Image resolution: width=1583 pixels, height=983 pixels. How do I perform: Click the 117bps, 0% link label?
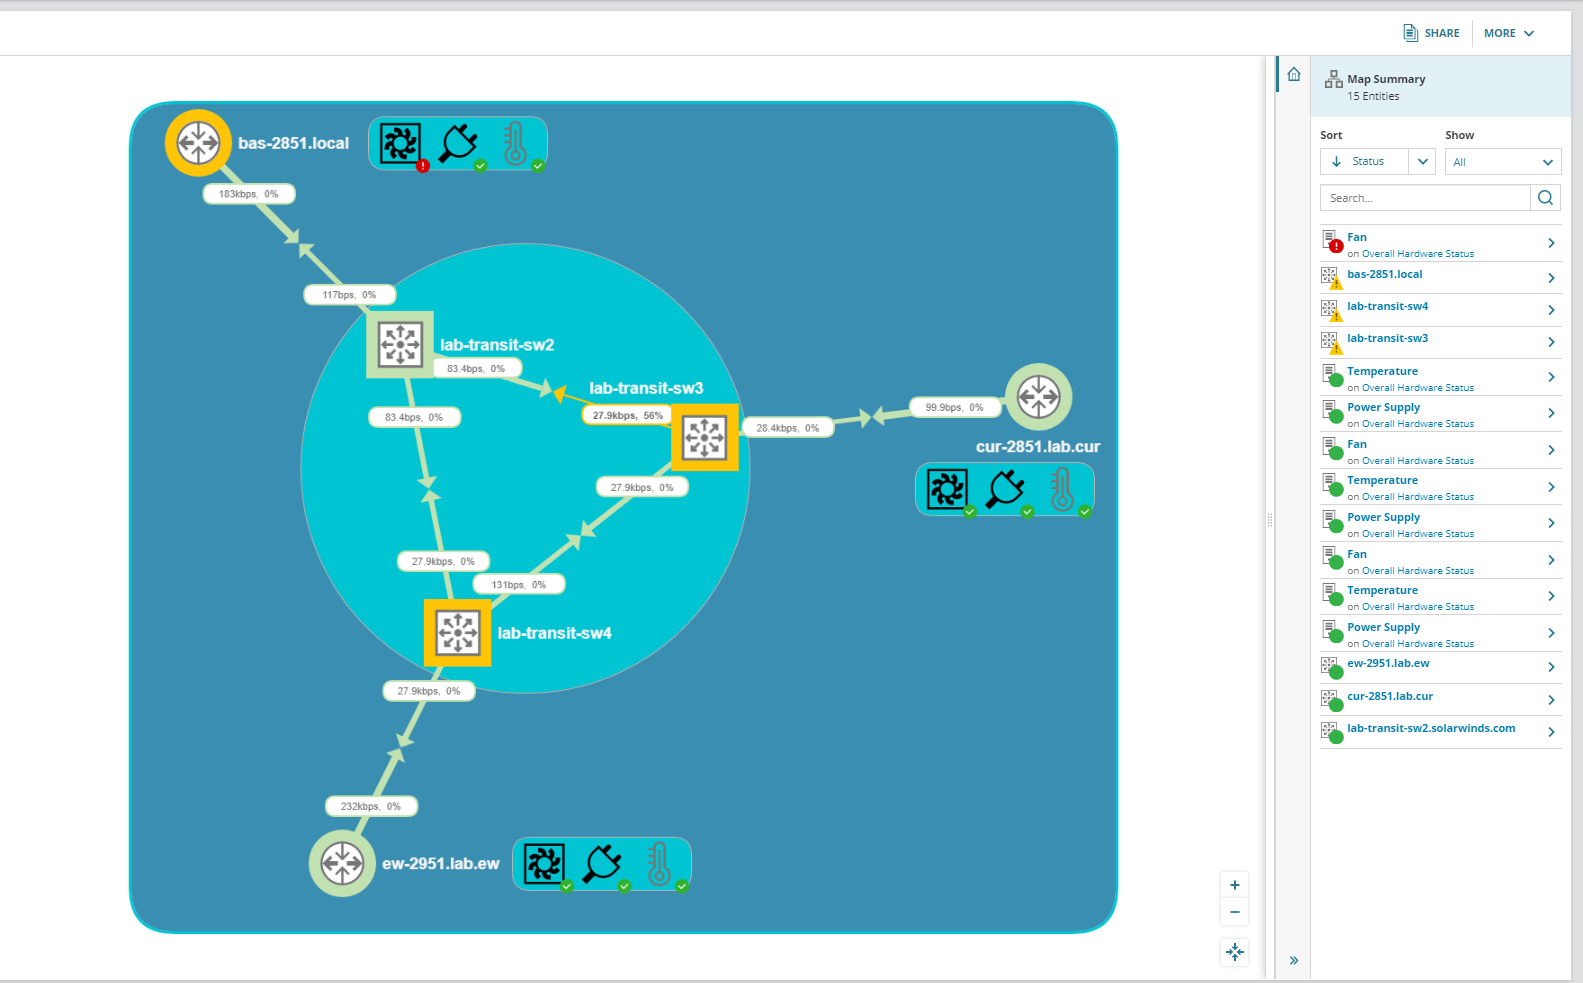[349, 295]
